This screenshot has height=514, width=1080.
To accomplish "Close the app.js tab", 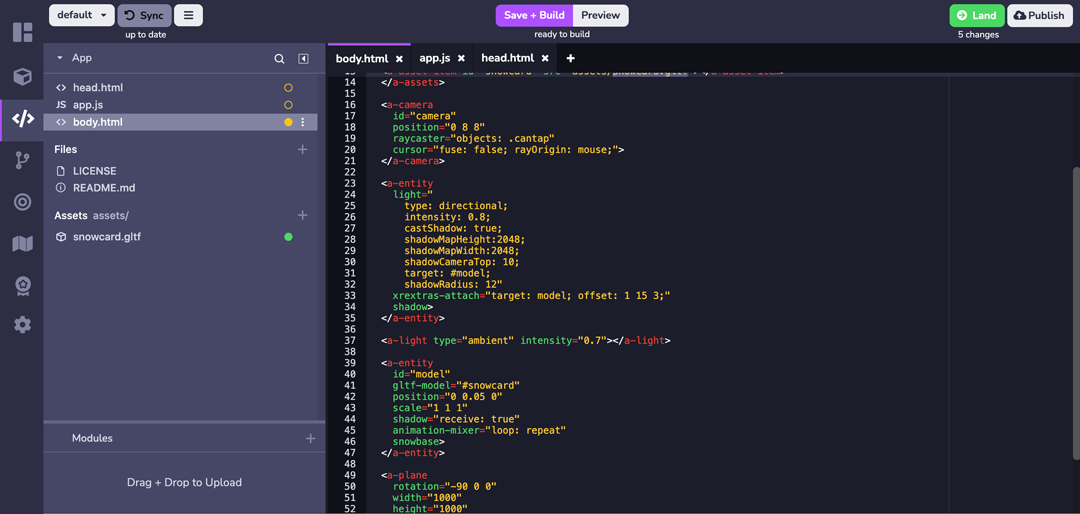I will tap(461, 59).
